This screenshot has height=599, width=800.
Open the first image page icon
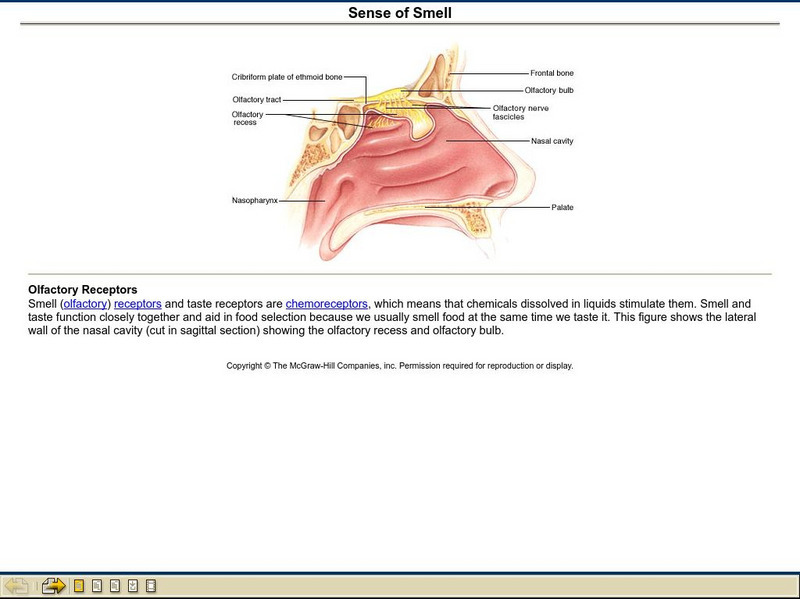pyautogui.click(x=98, y=585)
